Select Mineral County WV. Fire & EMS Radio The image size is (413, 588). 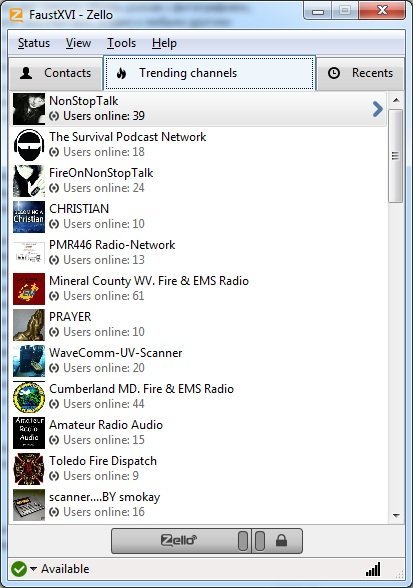[199, 288]
